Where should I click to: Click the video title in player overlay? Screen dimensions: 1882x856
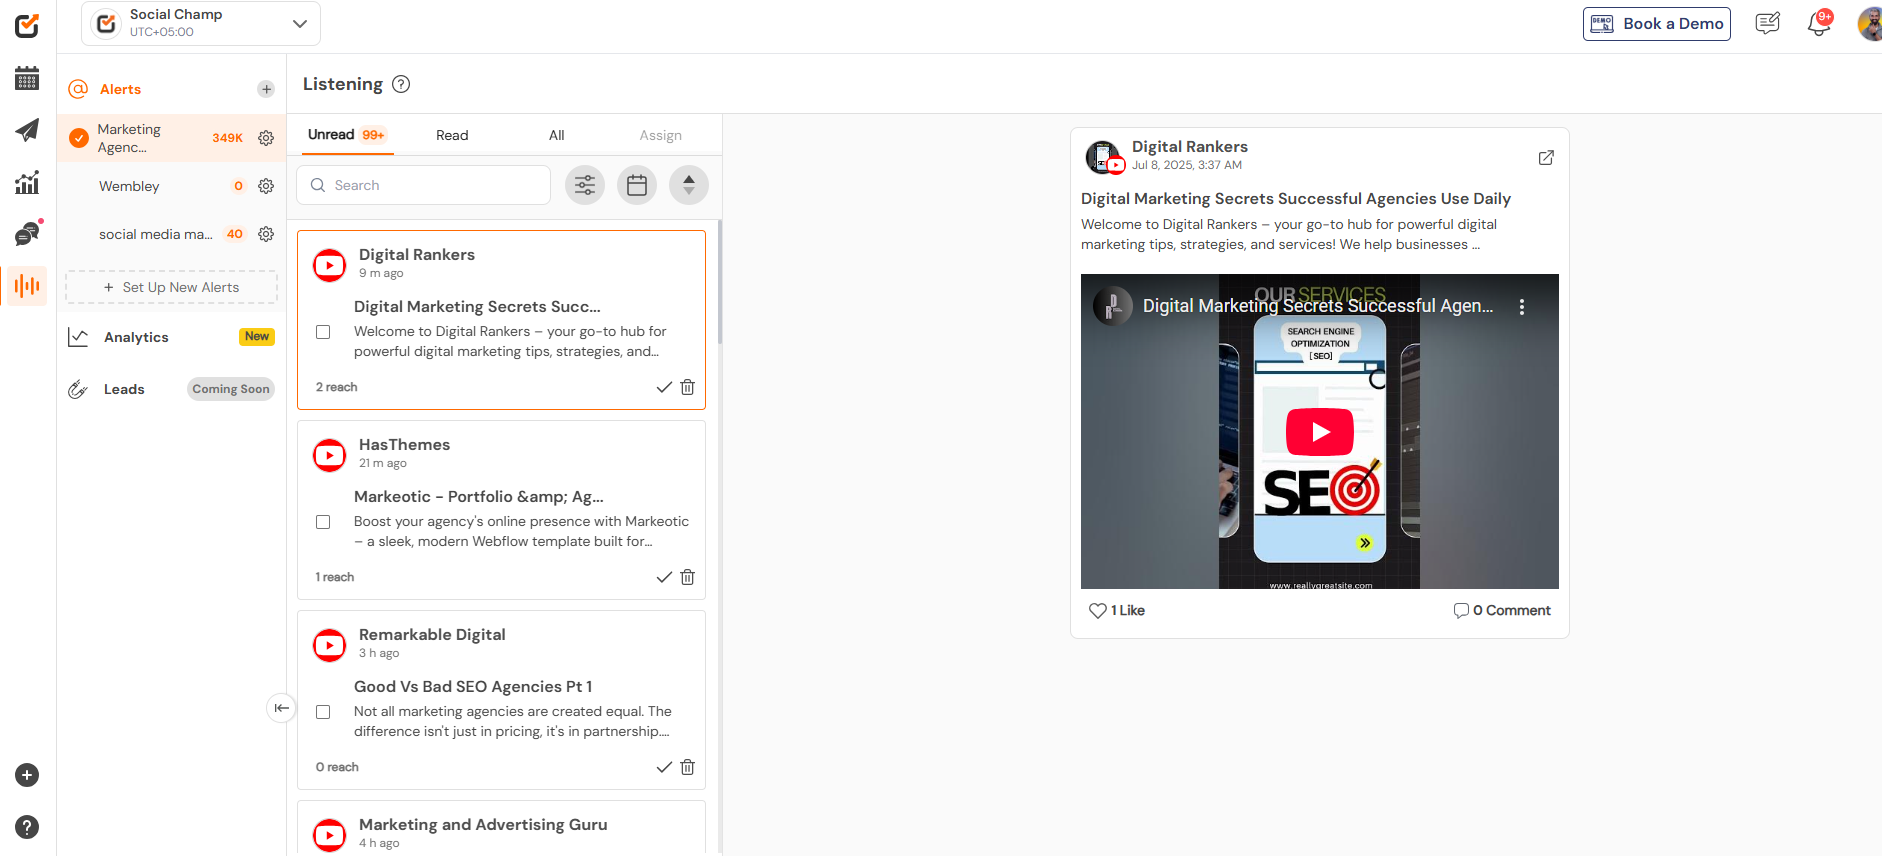point(1318,306)
